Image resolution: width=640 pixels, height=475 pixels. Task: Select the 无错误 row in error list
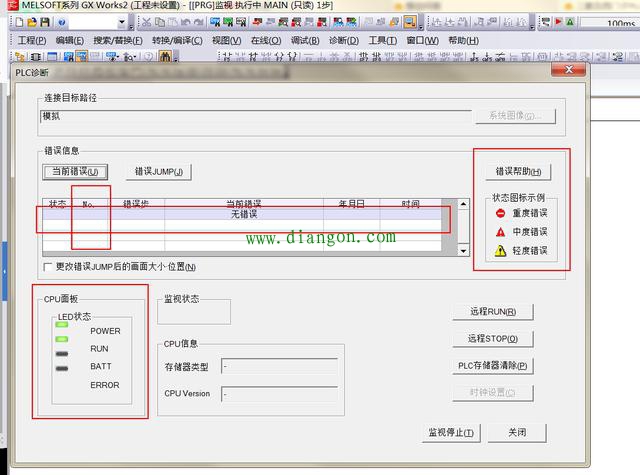point(244,214)
